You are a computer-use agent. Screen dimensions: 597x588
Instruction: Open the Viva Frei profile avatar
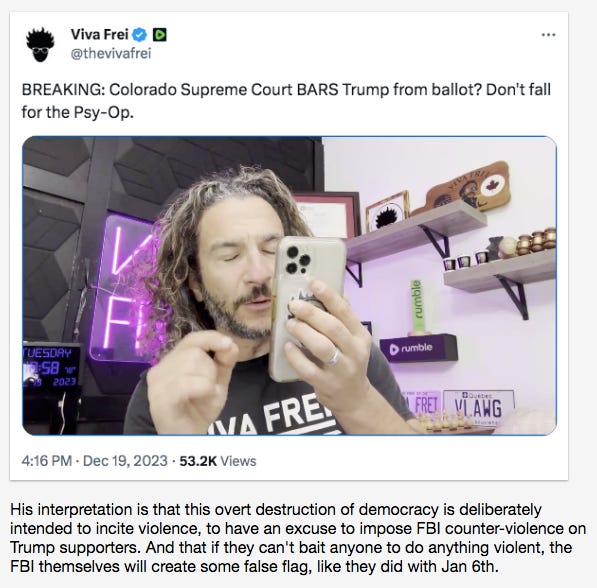coord(40,45)
